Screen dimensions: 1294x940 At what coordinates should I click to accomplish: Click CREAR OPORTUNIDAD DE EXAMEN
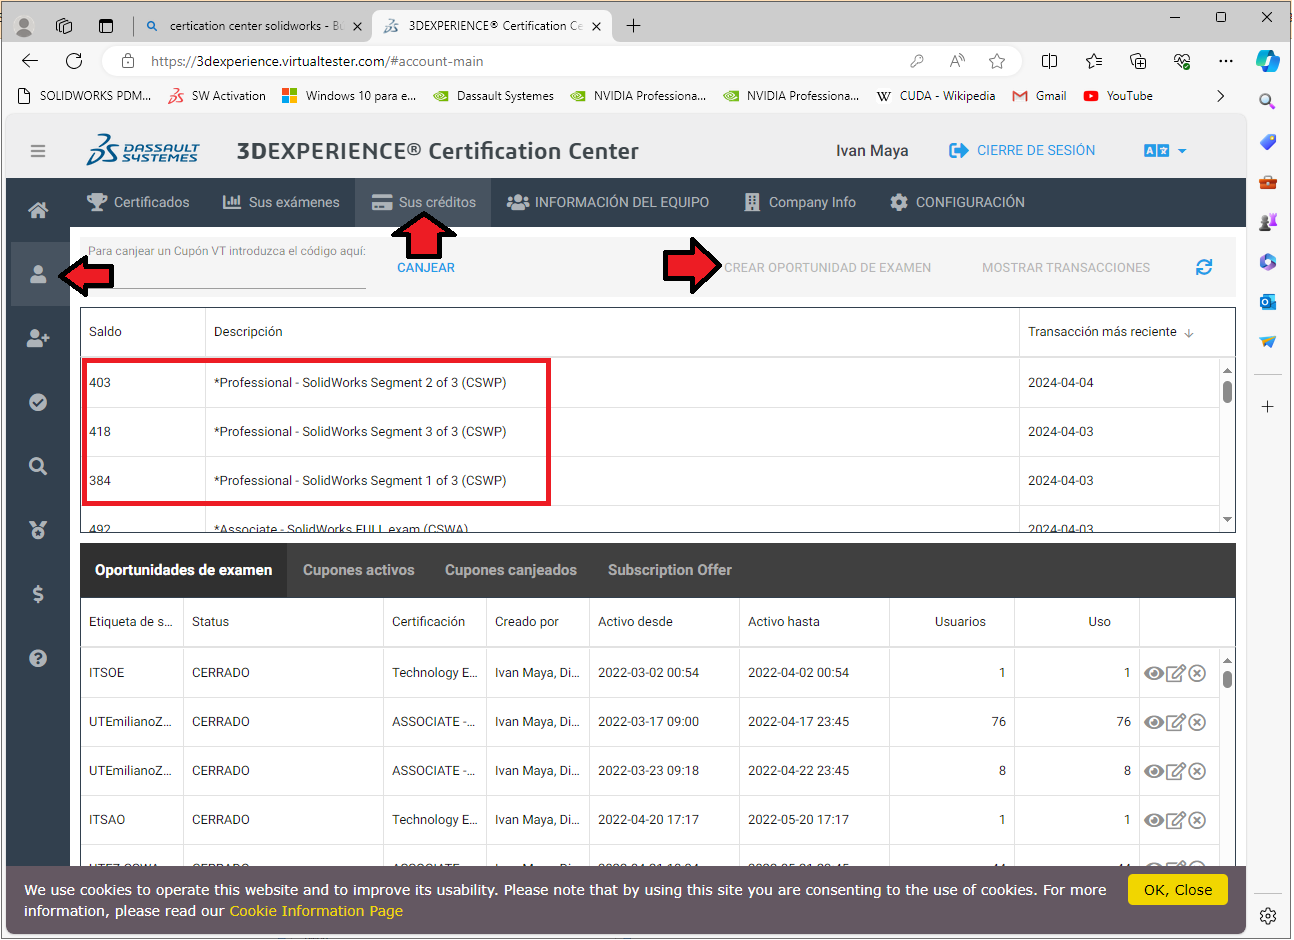[828, 268]
